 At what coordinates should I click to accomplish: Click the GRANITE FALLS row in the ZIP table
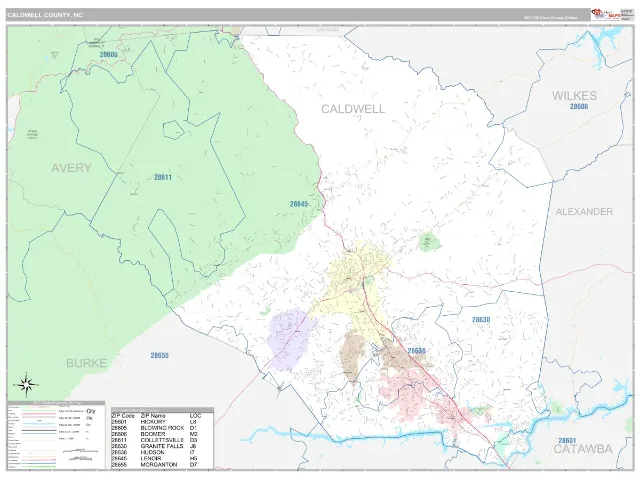tap(162, 446)
